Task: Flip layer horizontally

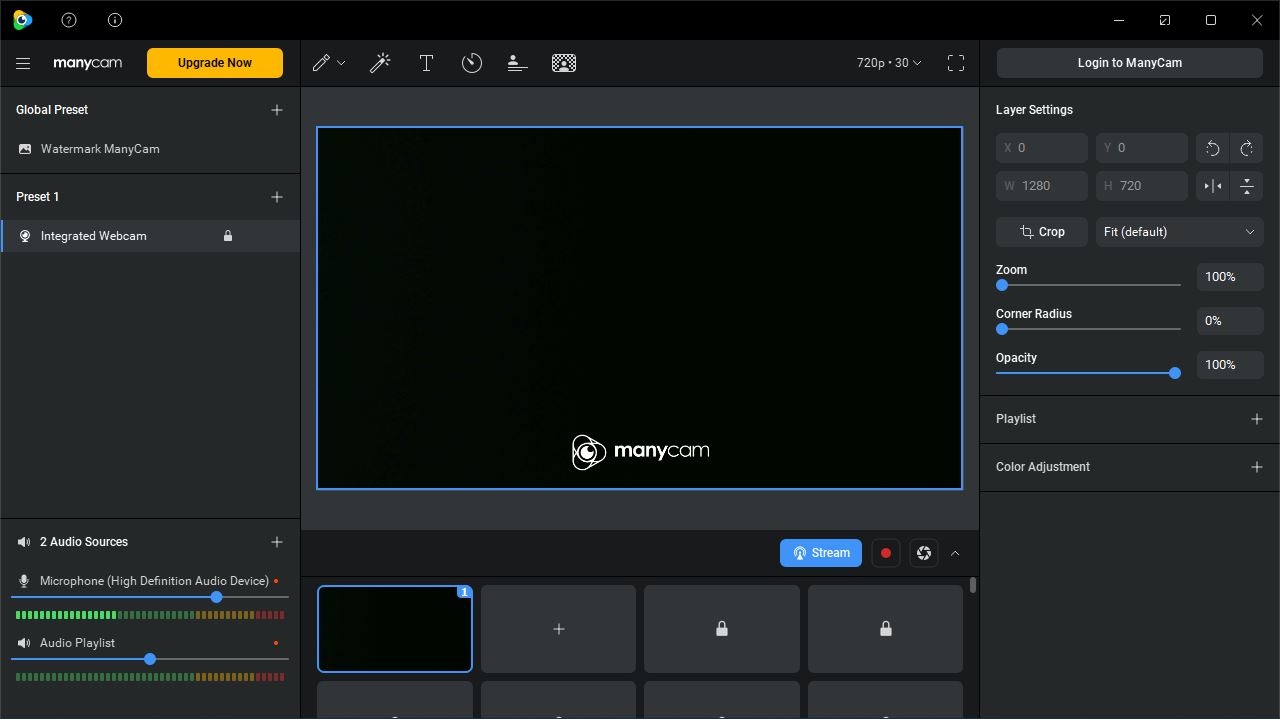Action: 1213,186
